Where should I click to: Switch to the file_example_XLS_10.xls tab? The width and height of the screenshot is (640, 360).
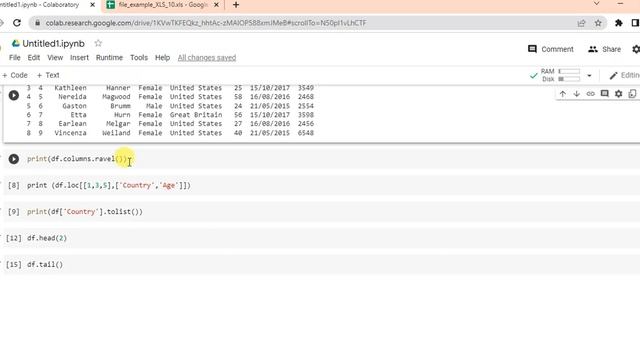click(163, 5)
